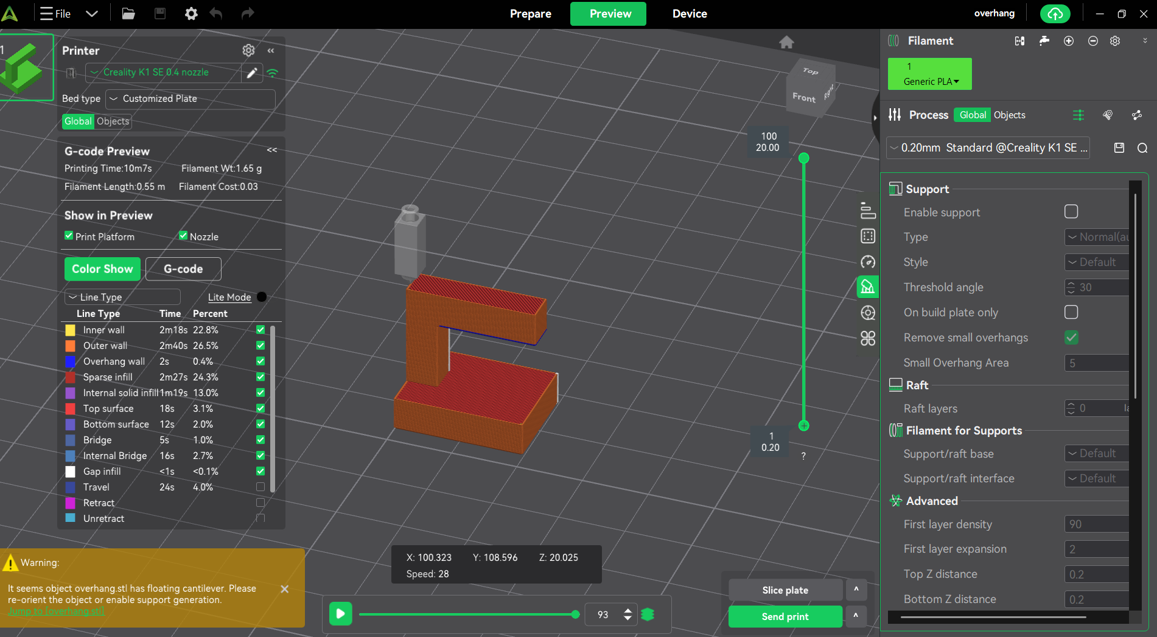
Task: Toggle Print Platform checkbox
Action: coord(69,235)
